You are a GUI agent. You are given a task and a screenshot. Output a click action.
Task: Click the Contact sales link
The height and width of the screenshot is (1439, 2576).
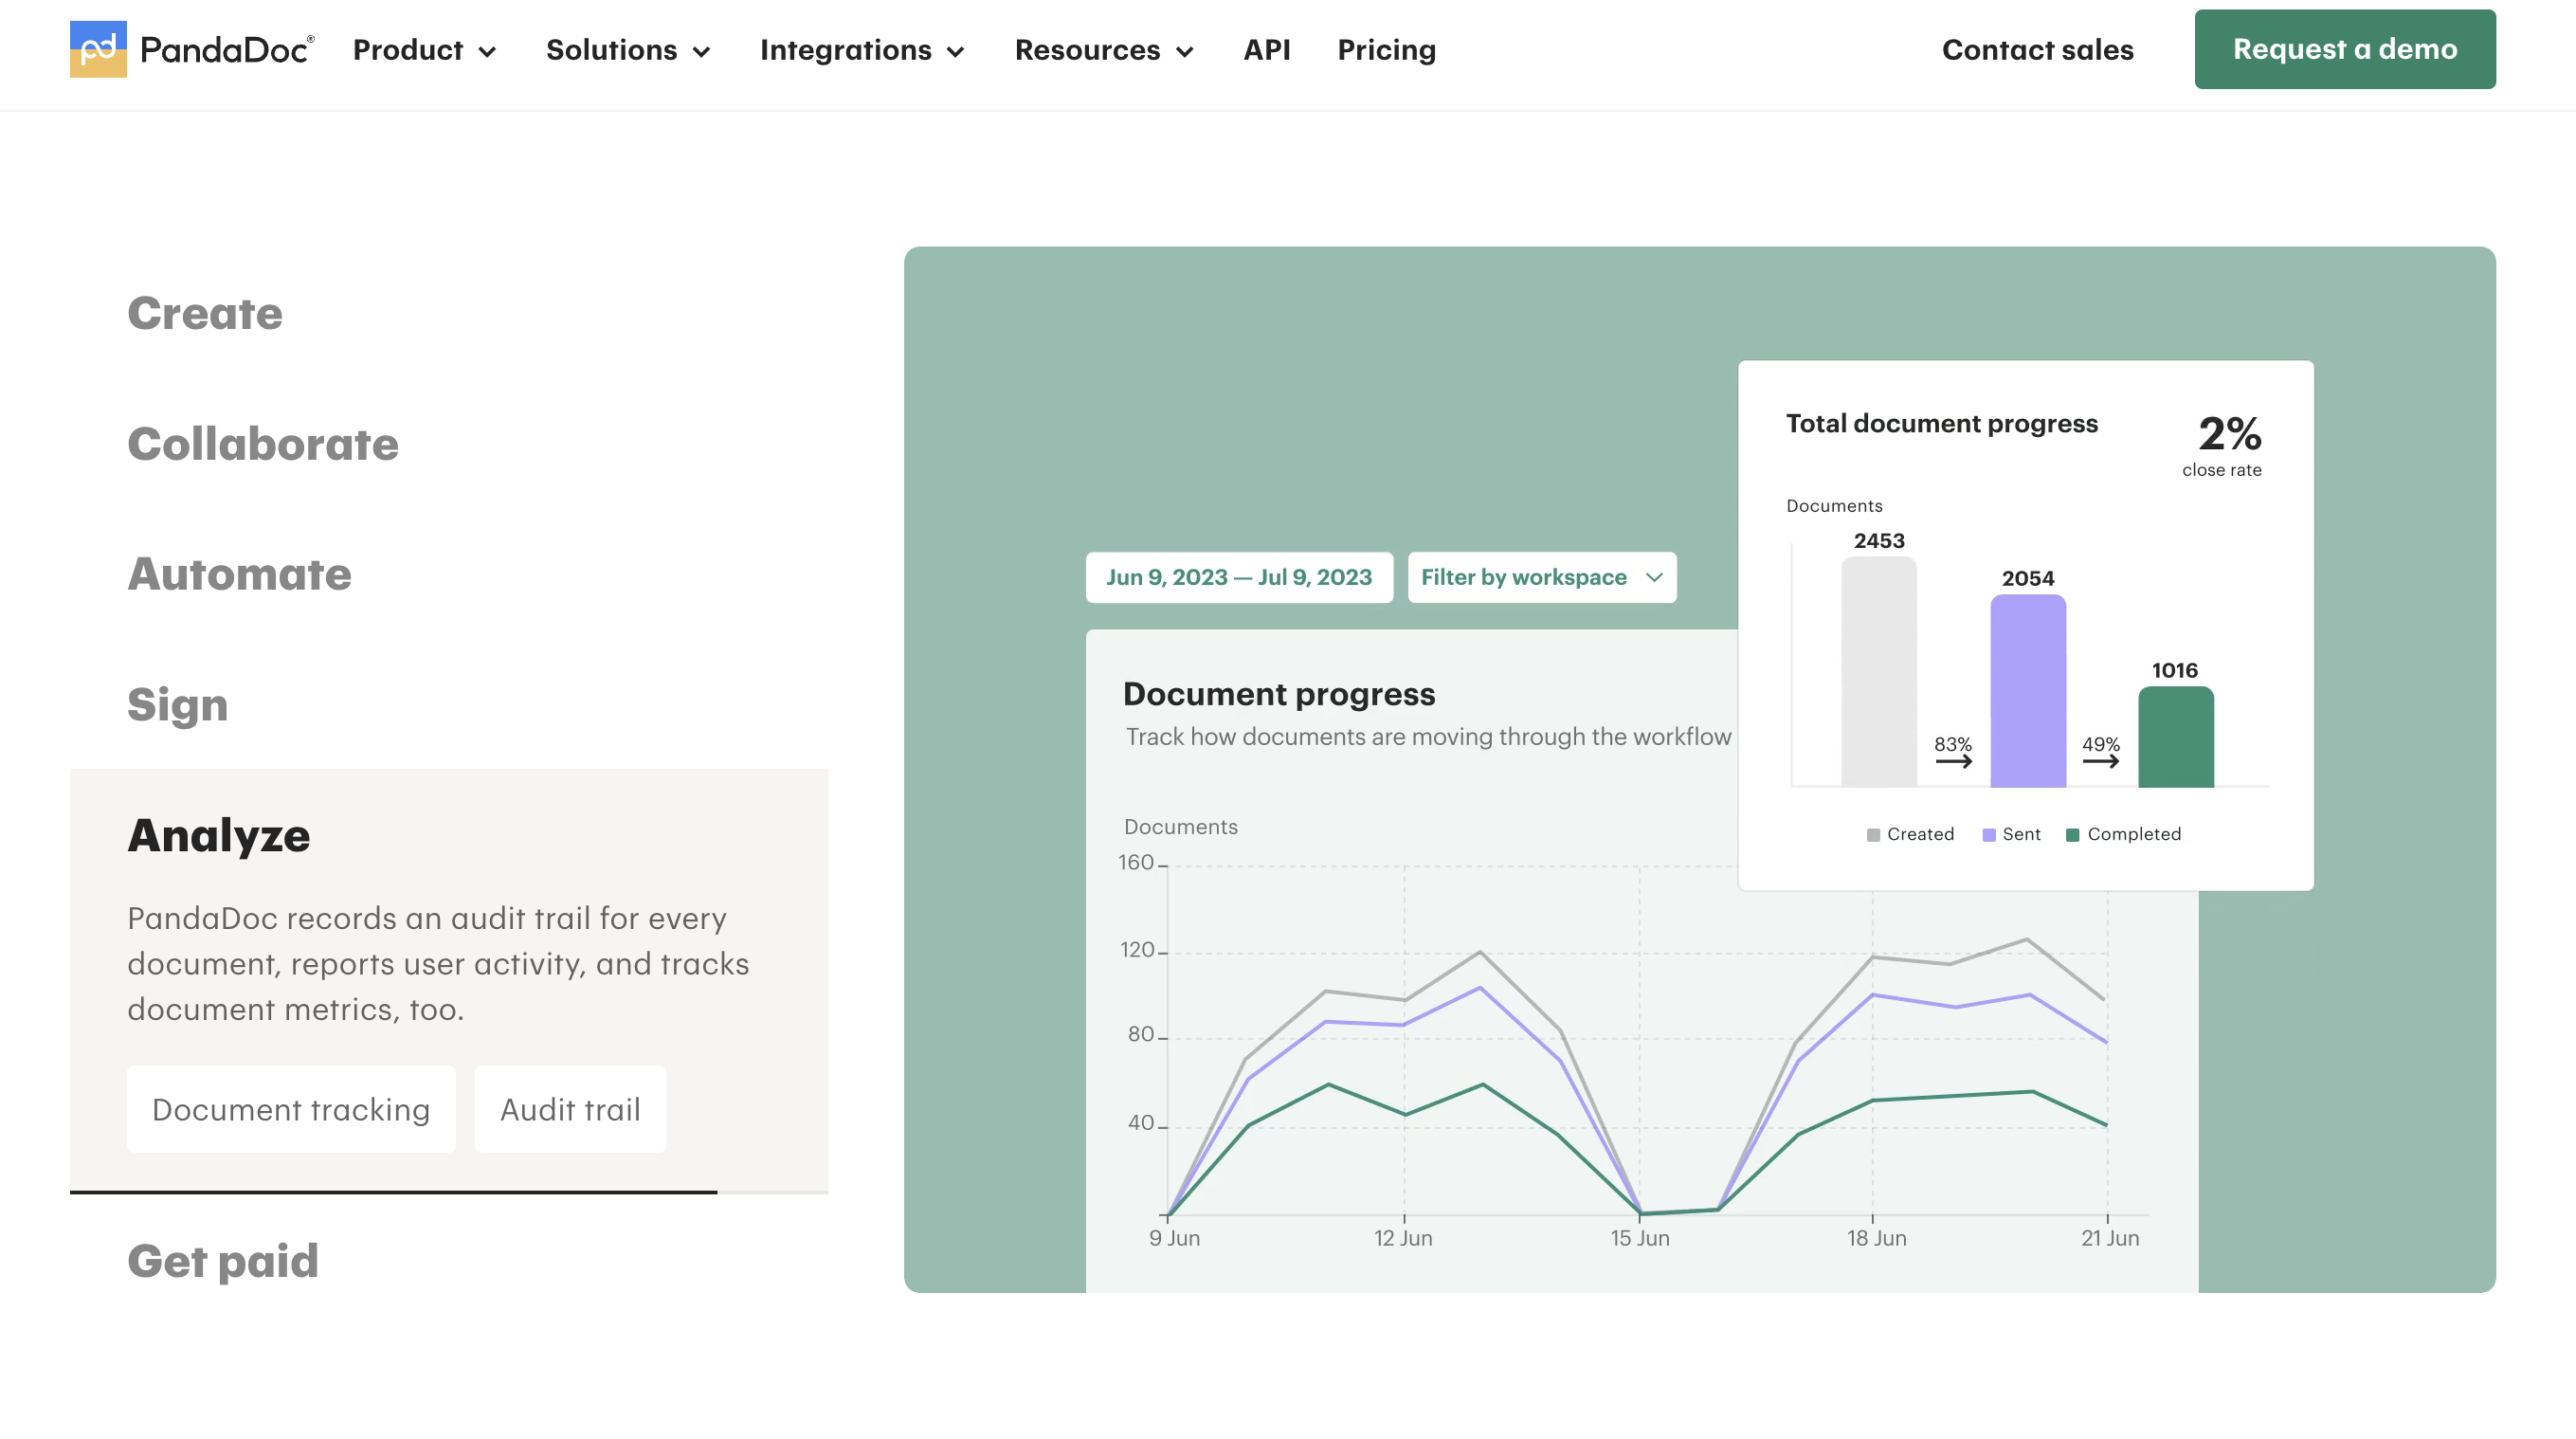[x=2037, y=50]
